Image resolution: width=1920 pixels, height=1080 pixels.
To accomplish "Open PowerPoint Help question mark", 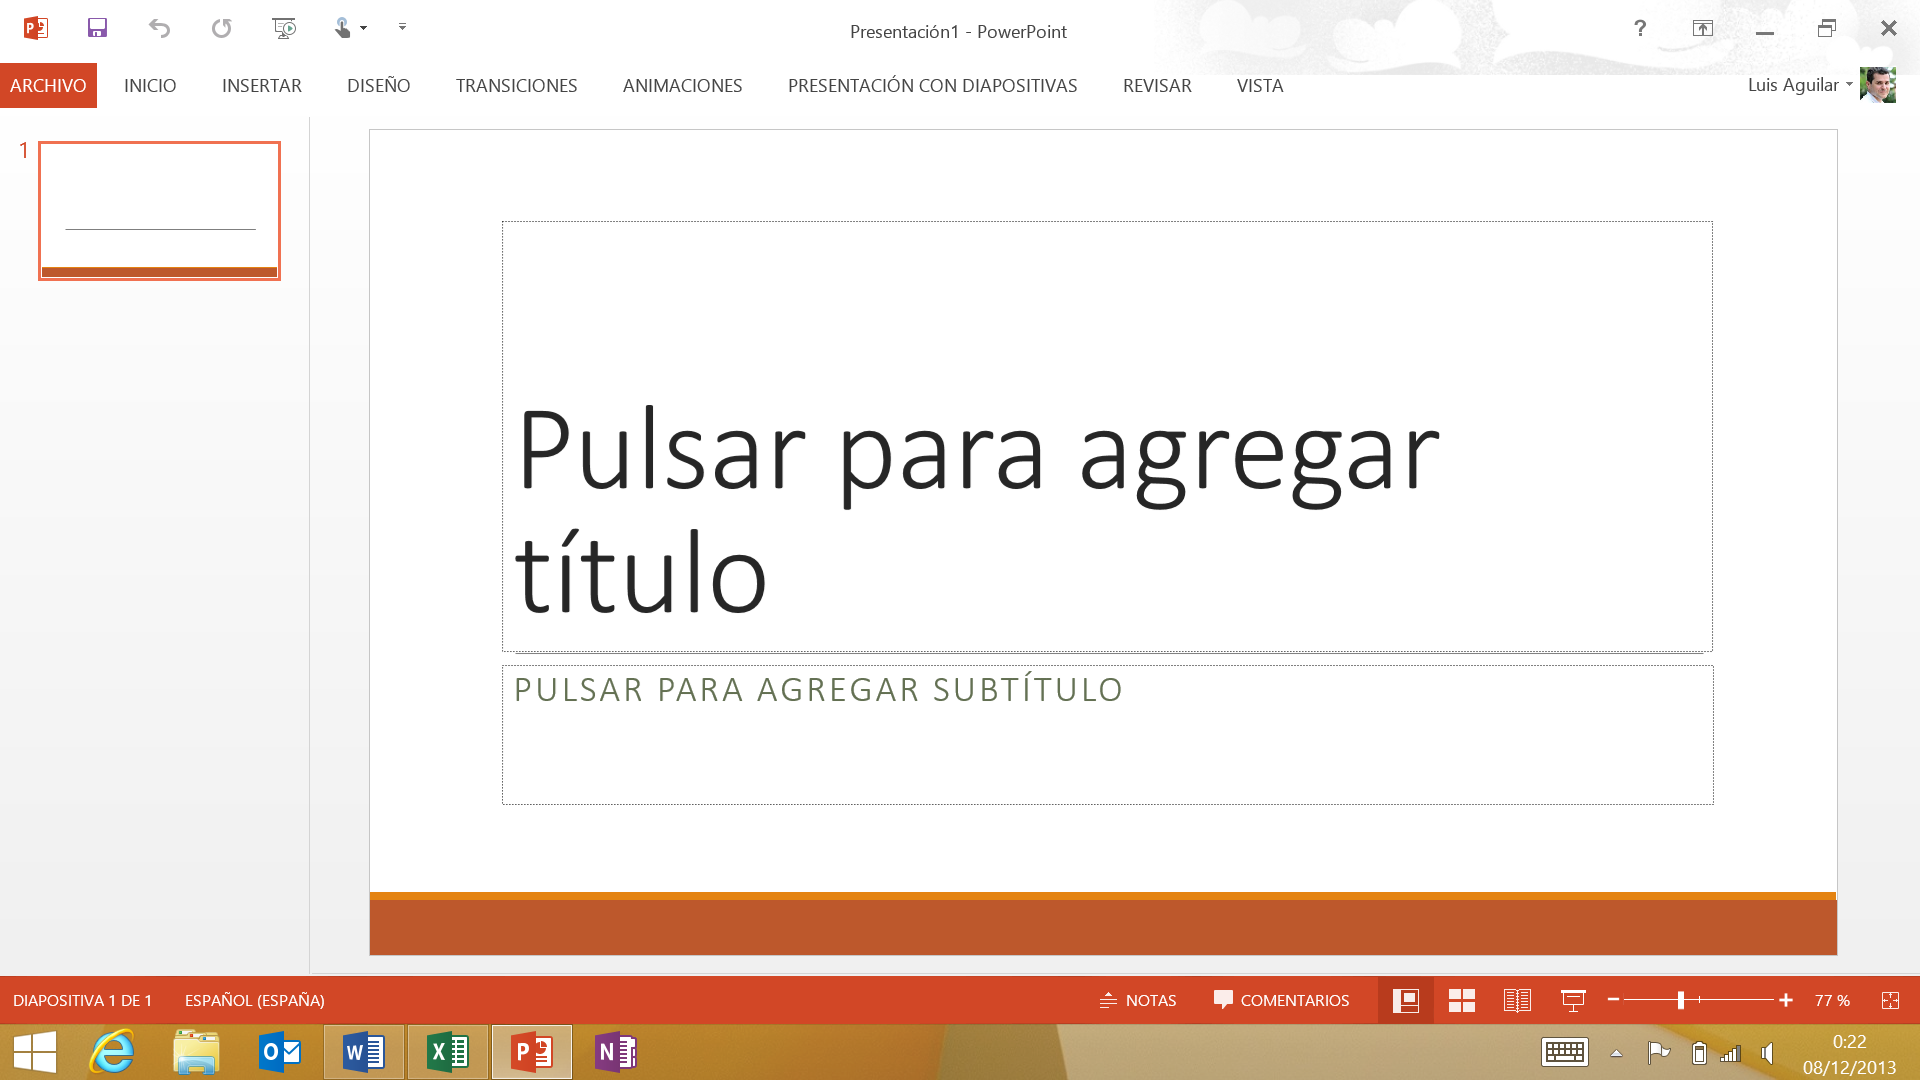I will point(1640,28).
